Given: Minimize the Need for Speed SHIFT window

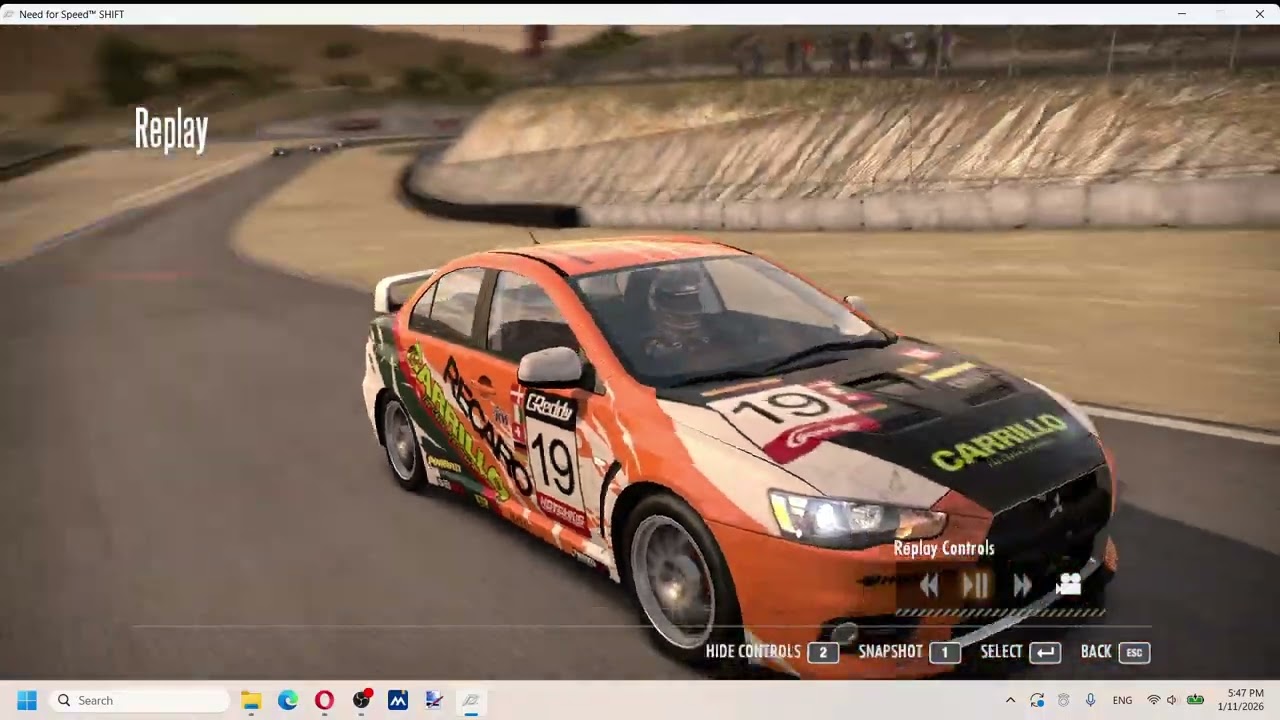Looking at the screenshot, I should point(1182,14).
